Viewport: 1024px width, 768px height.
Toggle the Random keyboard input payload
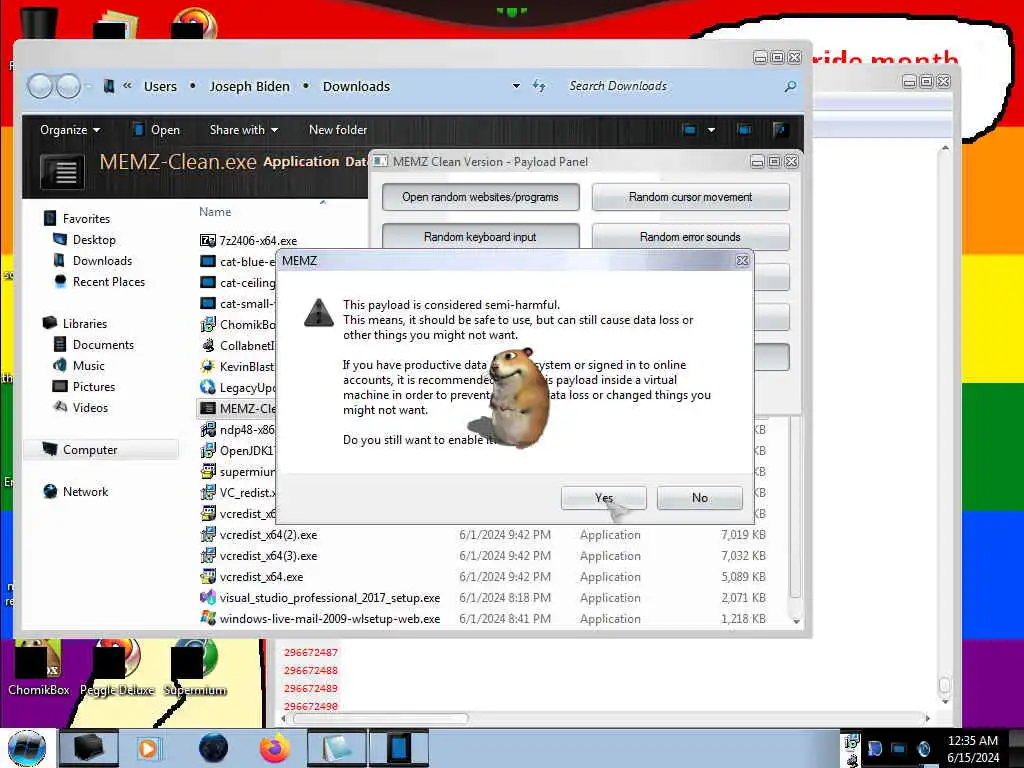[x=480, y=236]
